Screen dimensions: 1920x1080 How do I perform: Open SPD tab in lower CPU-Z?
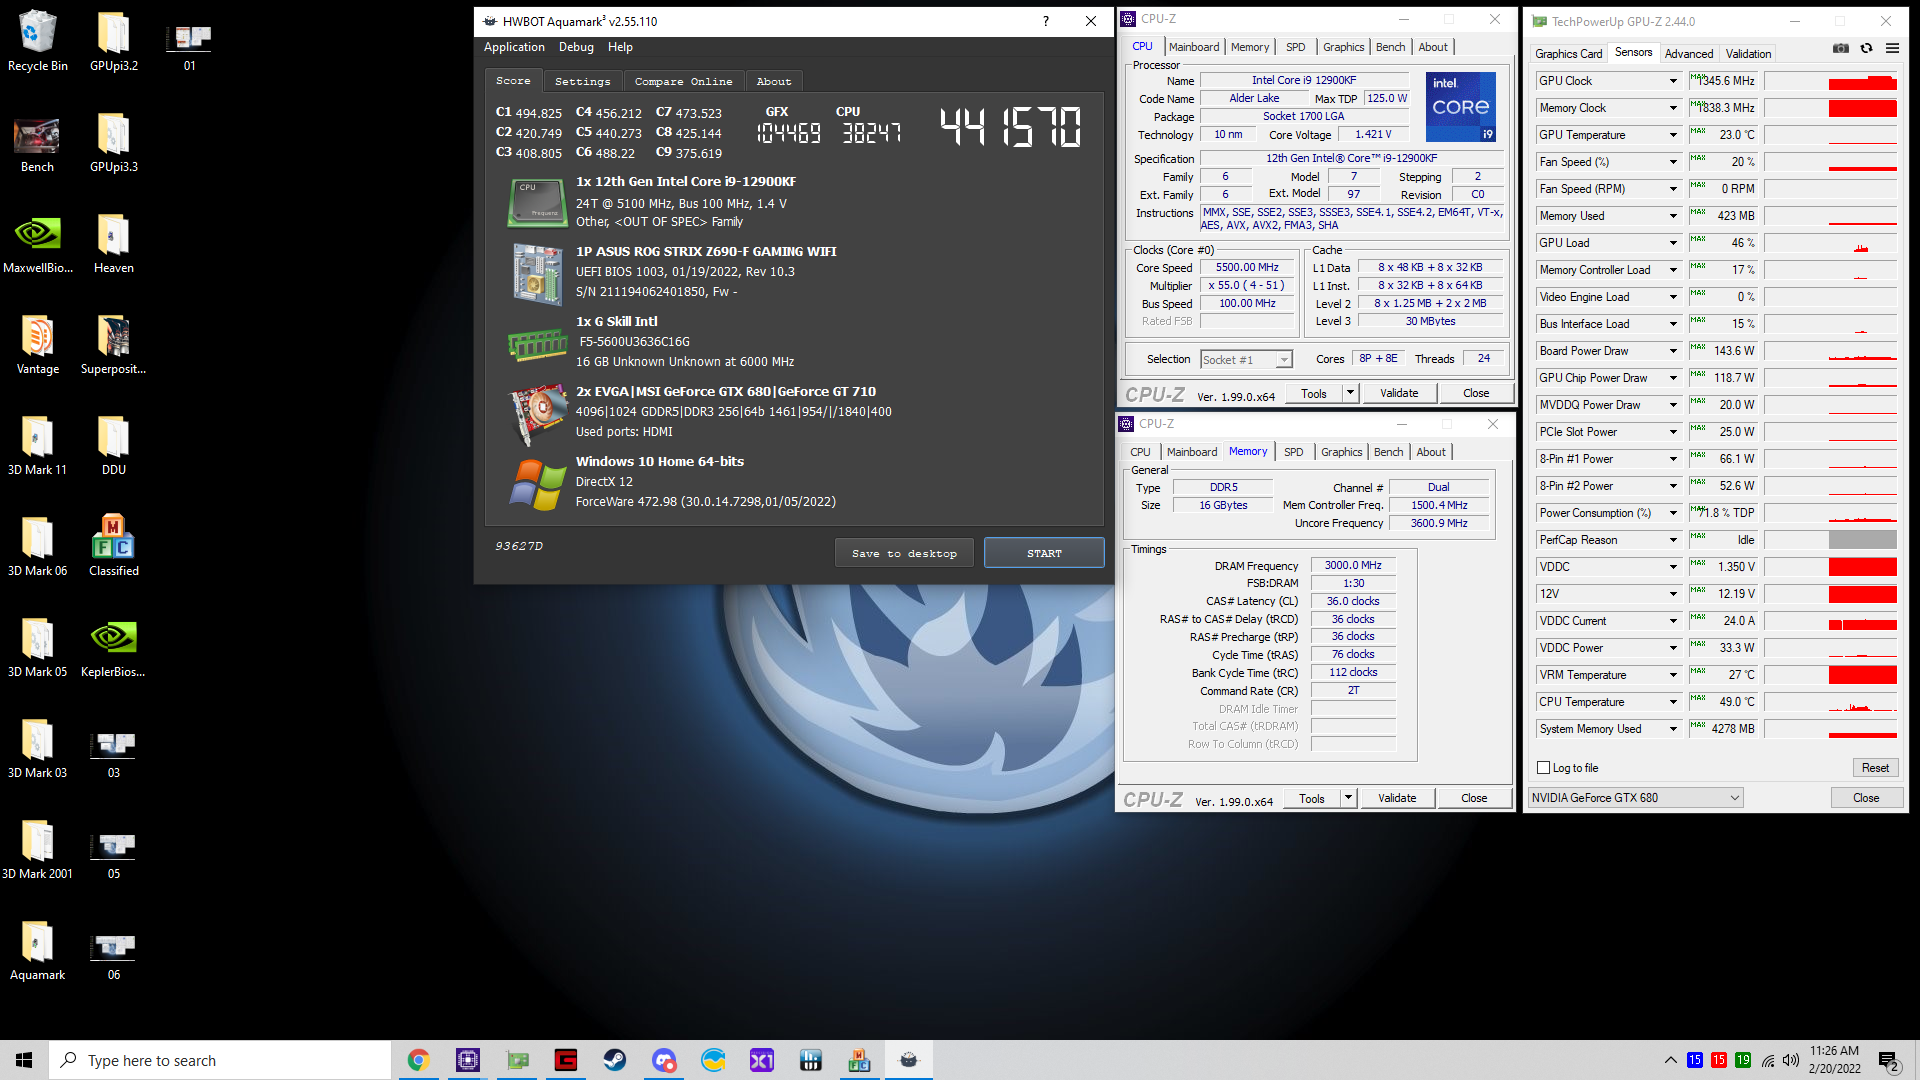(x=1293, y=452)
